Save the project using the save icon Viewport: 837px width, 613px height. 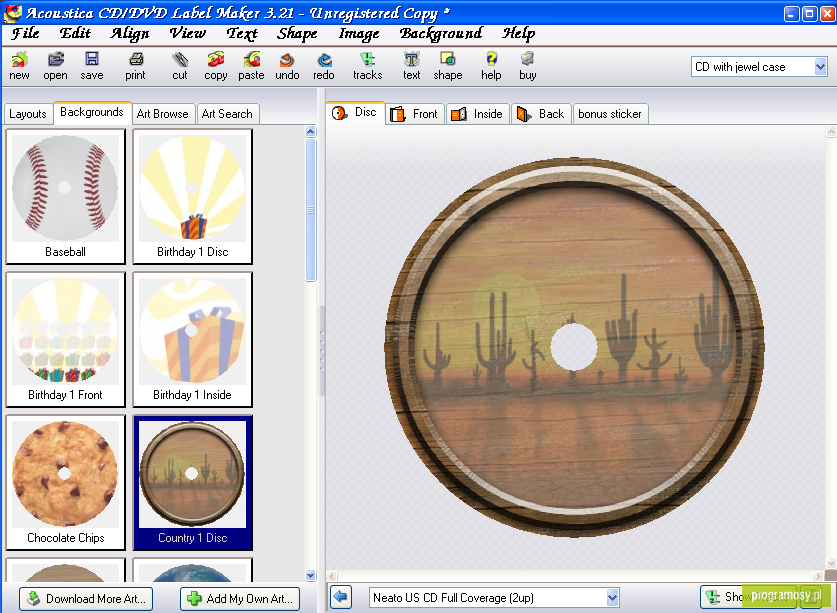(92, 66)
